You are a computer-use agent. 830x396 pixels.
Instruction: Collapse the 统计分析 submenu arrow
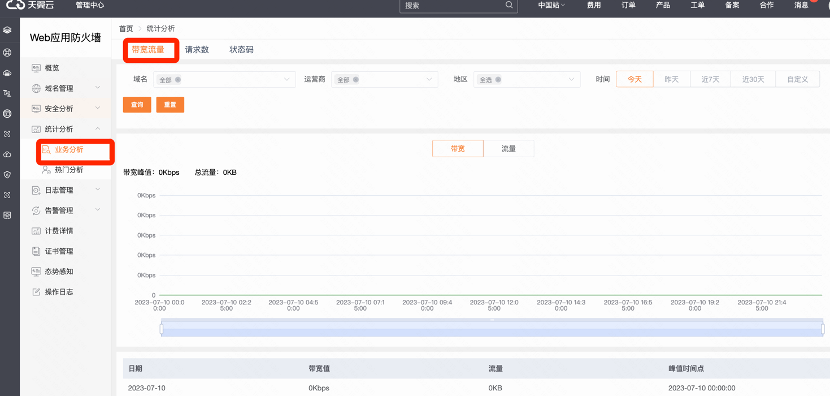(x=98, y=129)
